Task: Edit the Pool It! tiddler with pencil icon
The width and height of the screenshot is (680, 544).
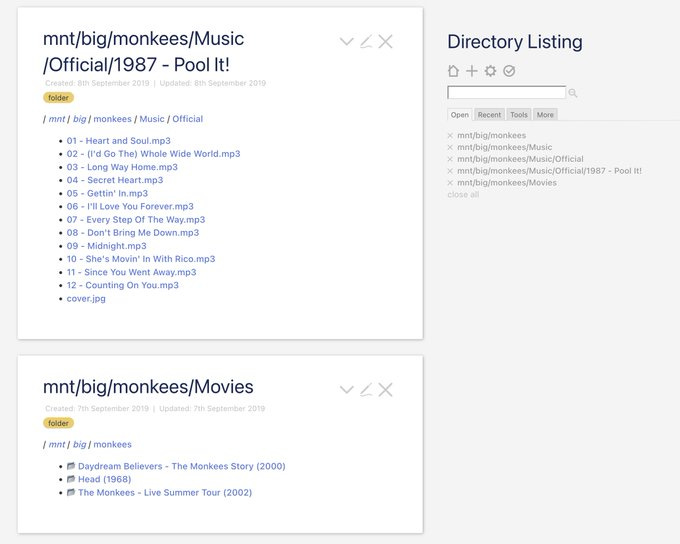Action: (x=366, y=42)
